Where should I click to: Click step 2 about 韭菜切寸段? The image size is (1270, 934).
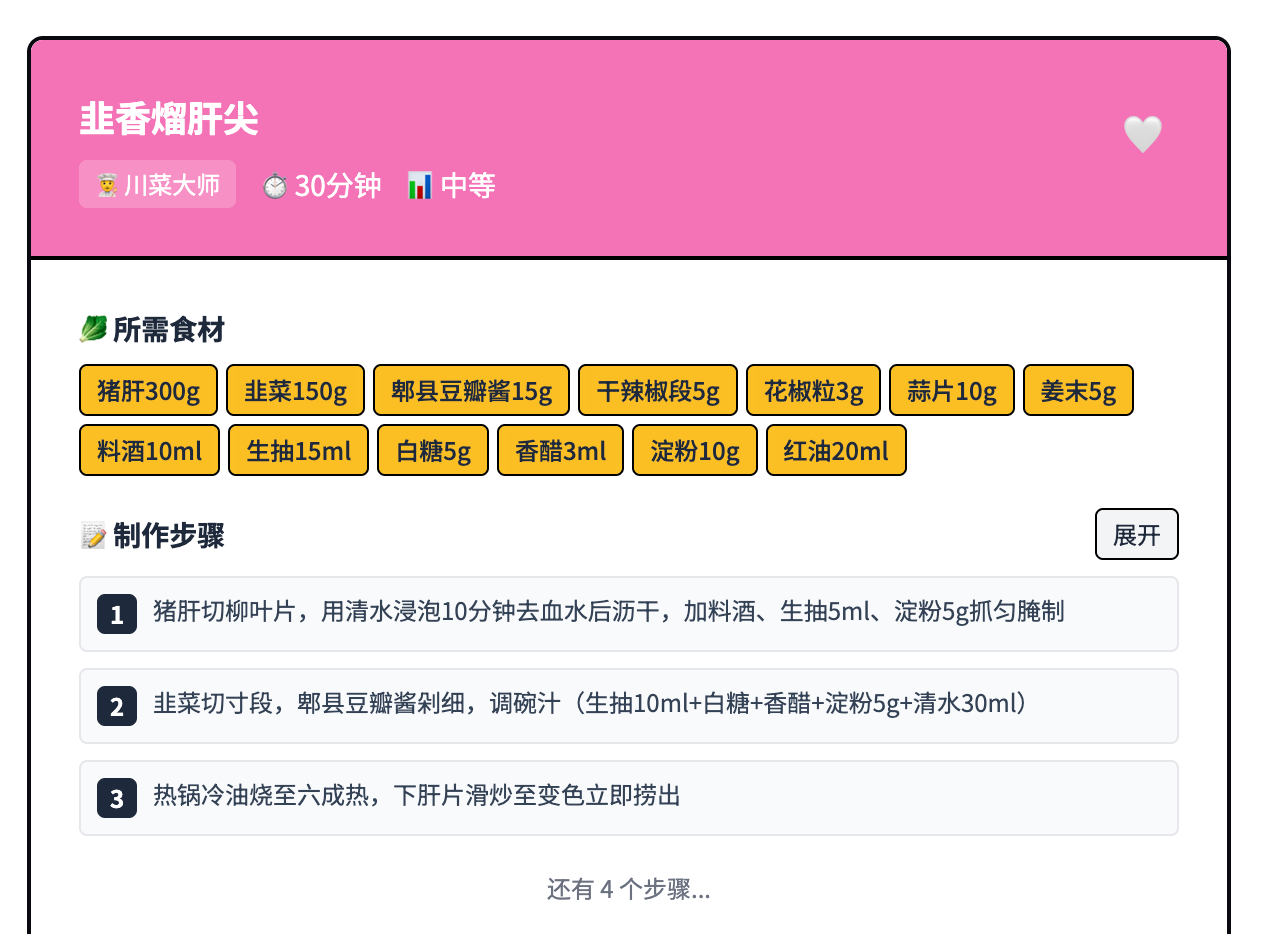[x=629, y=706]
